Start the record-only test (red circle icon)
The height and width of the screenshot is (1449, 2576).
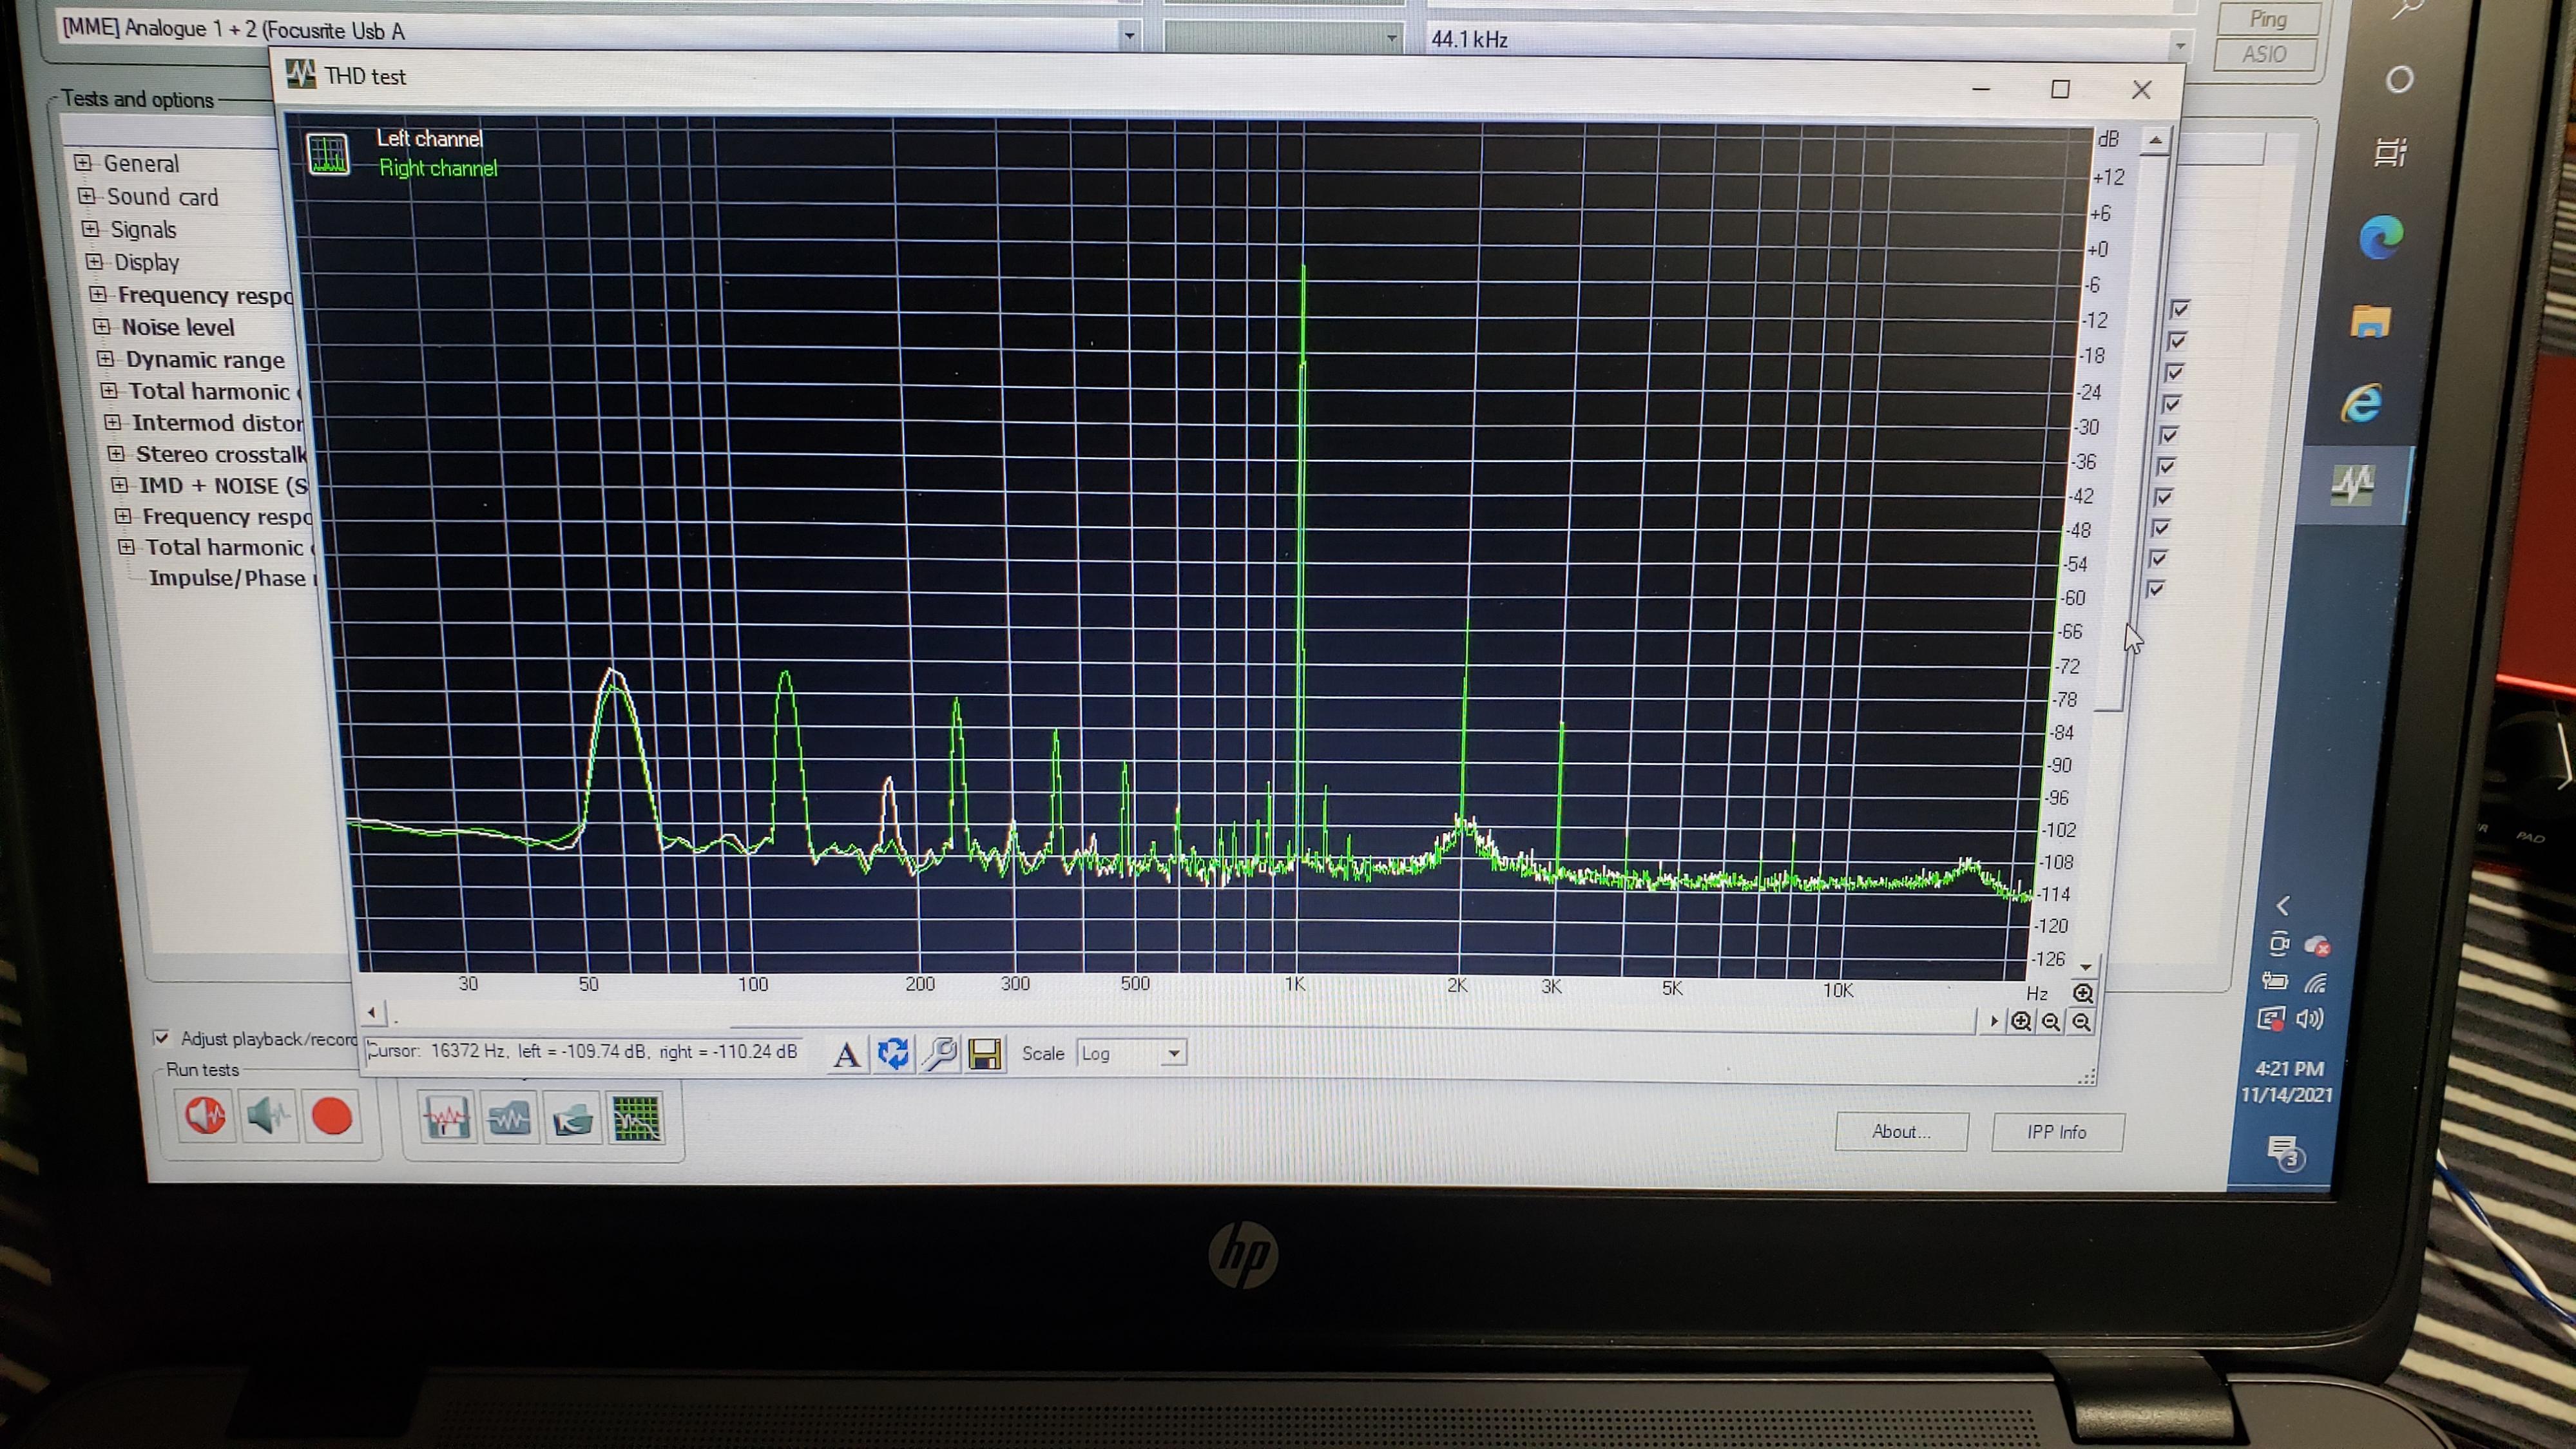[x=331, y=1117]
